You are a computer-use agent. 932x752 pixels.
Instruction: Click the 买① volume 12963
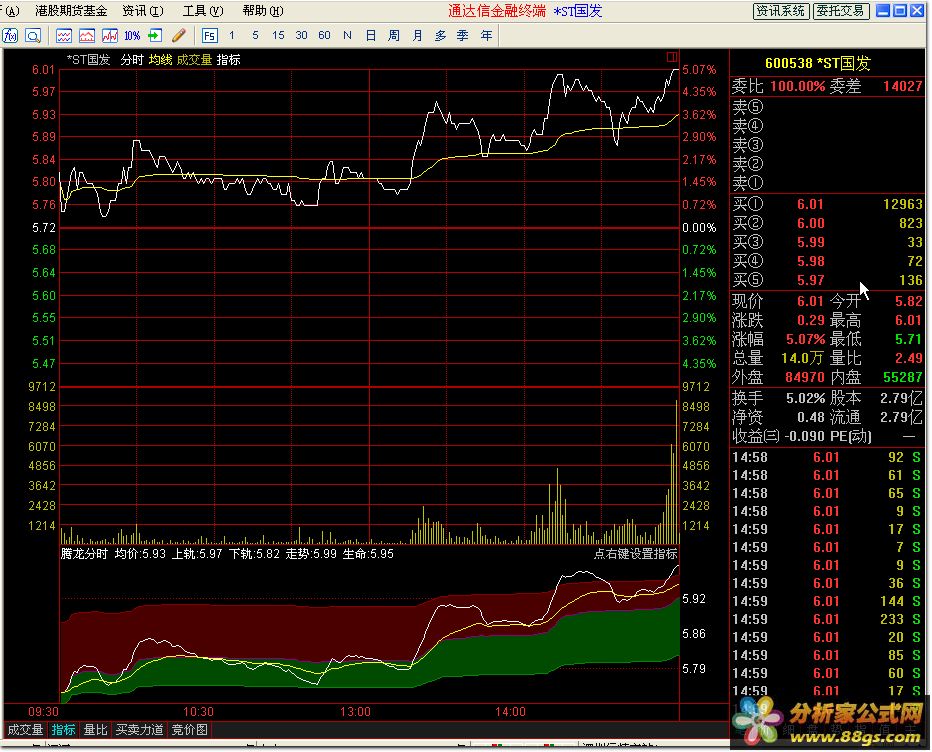pos(903,204)
